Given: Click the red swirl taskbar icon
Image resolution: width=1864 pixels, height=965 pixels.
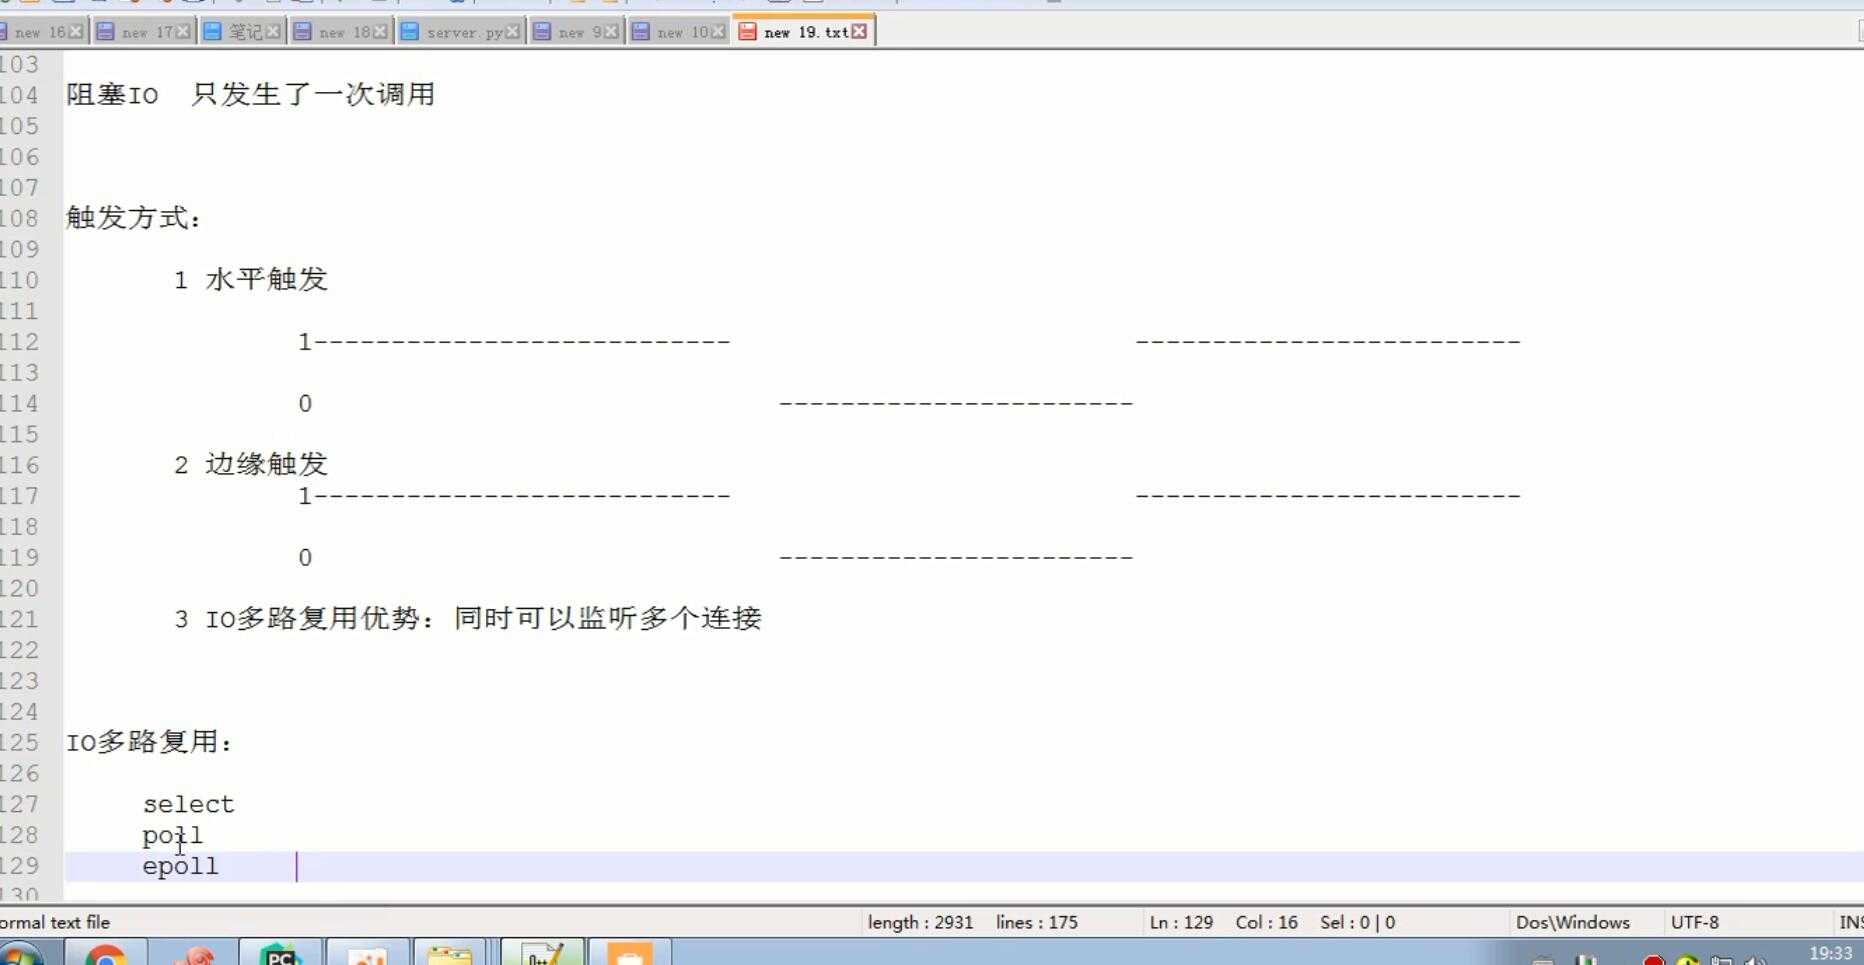Looking at the screenshot, I should 197,954.
